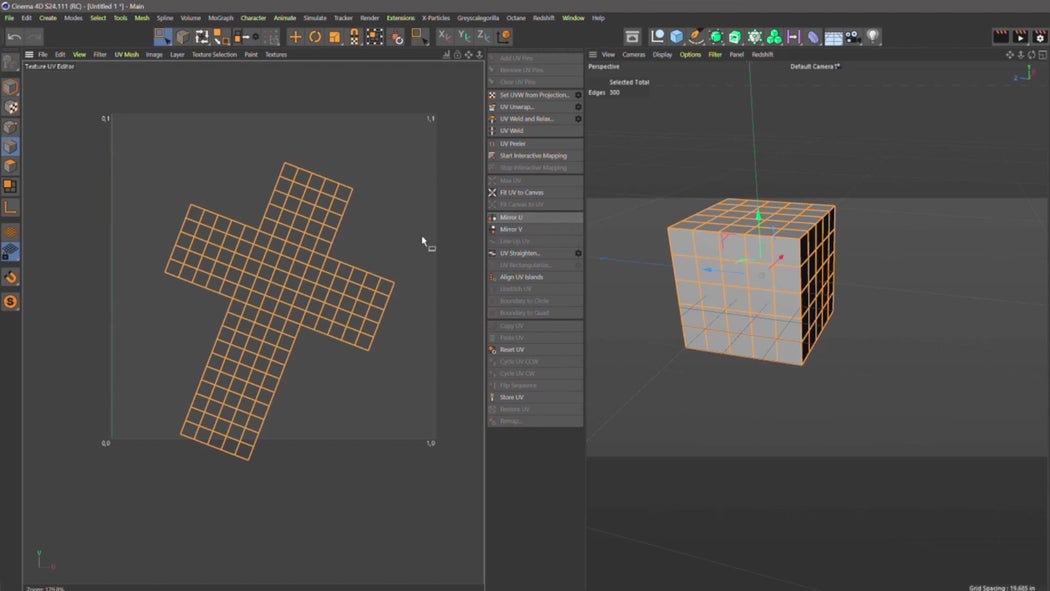
Task: Open the UV Mesh menu
Action: pos(126,54)
